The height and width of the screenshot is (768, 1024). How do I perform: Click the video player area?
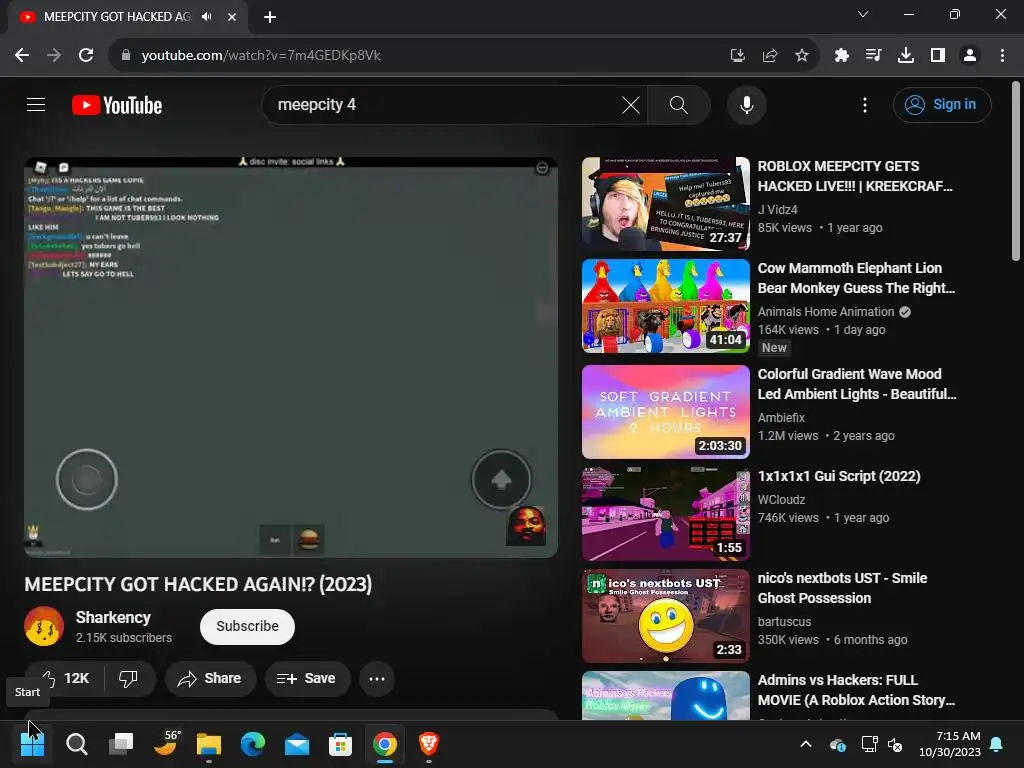click(x=291, y=357)
